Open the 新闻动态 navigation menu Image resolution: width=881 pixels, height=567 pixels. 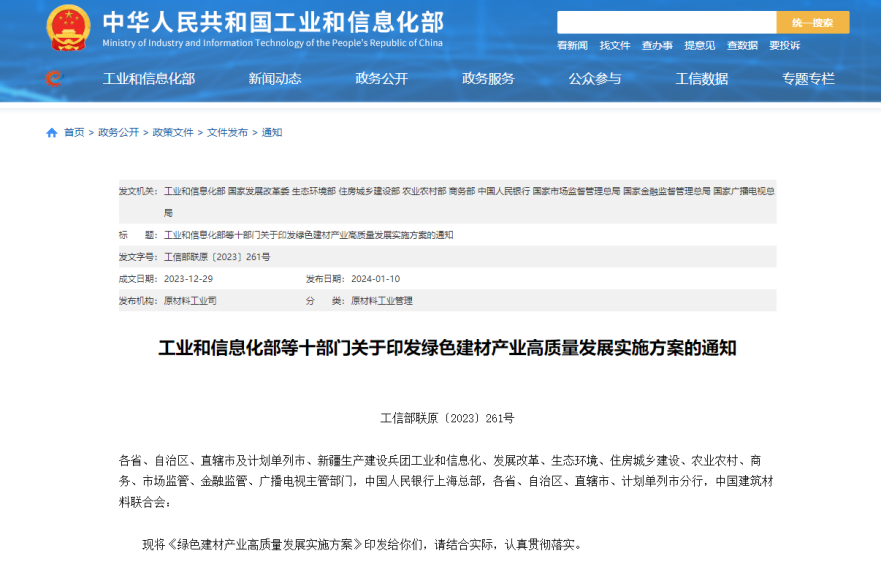[x=275, y=79]
